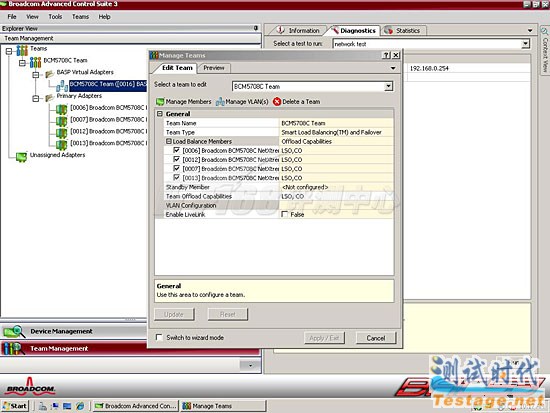Viewport: 550px width, 413px height.
Task: Click the virtual adapter icon beside BCM5708C Team [0016]
Action: click(62, 86)
